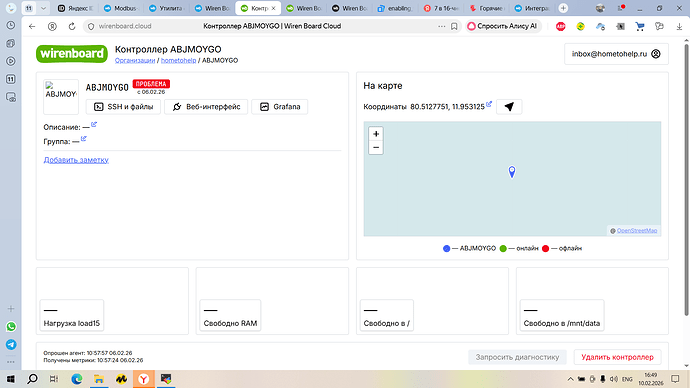Image resolution: width=690 pixels, height=388 pixels.
Task: Open the shopping cart extension icon
Action: [640, 26]
